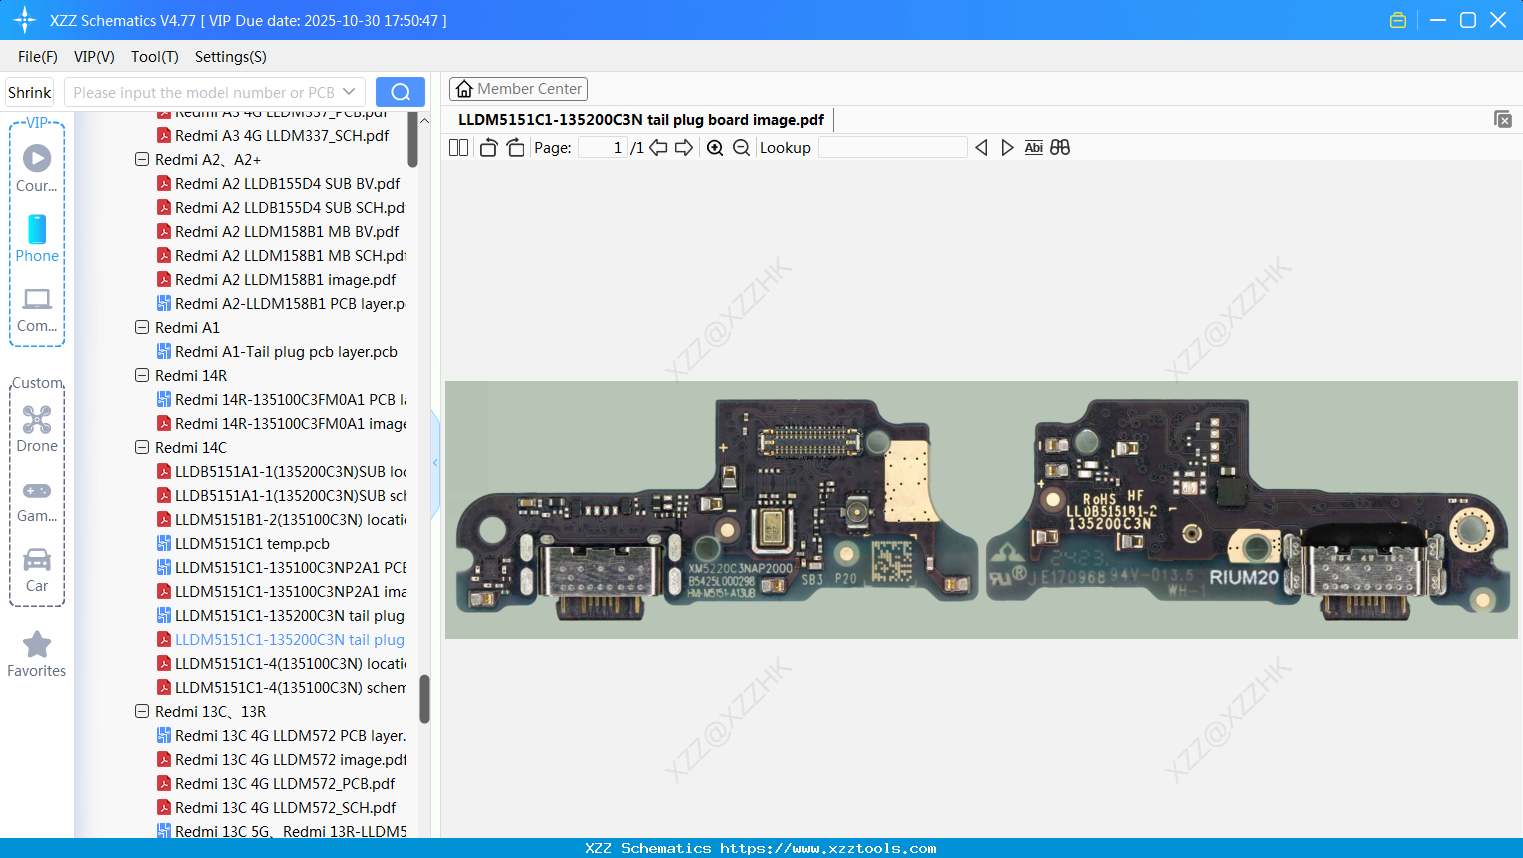Click the Member Center button
The height and width of the screenshot is (858, 1523).
pos(518,88)
